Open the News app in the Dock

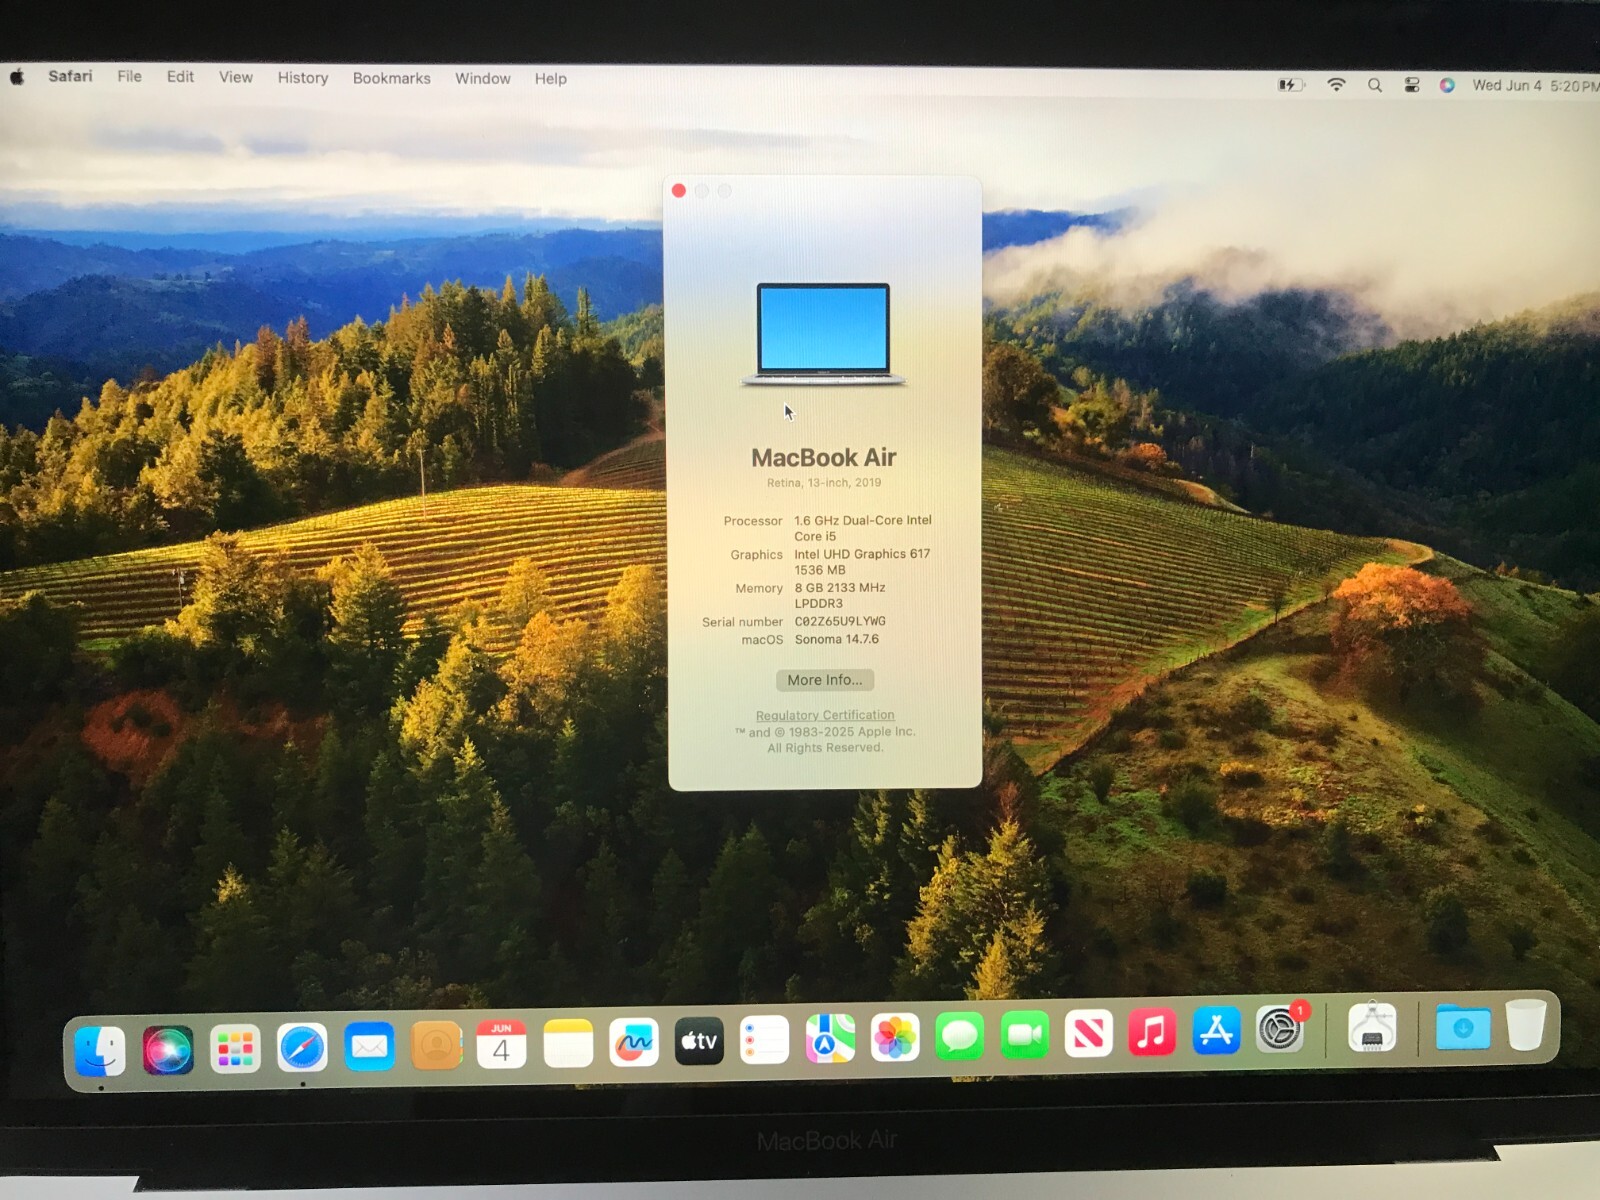coord(1088,1033)
